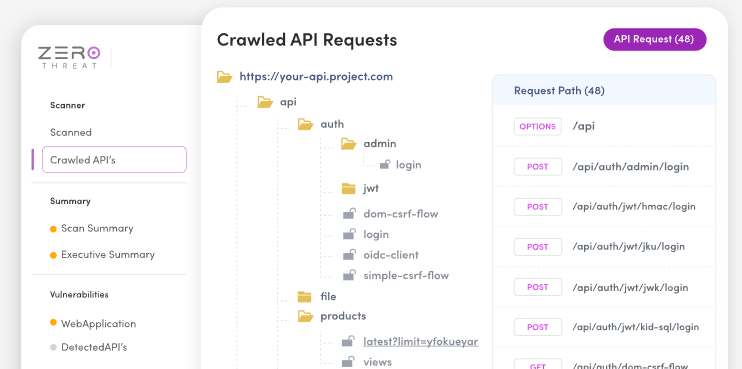Select simple-csrf-flow tree item
This screenshot has height=369, width=742.
(406, 275)
